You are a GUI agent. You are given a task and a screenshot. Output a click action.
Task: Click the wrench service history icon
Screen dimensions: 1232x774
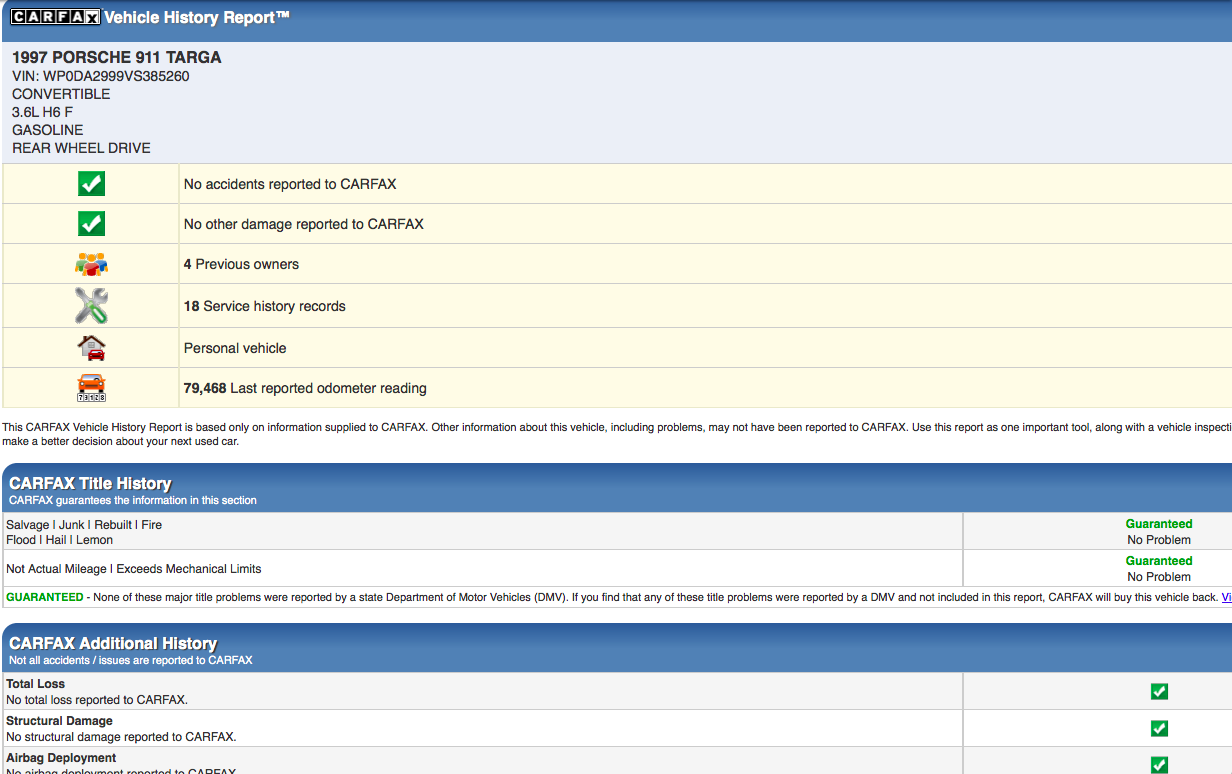click(91, 306)
